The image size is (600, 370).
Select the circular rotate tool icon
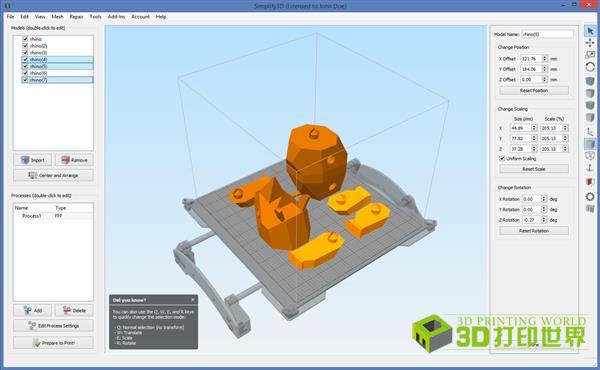pos(590,67)
